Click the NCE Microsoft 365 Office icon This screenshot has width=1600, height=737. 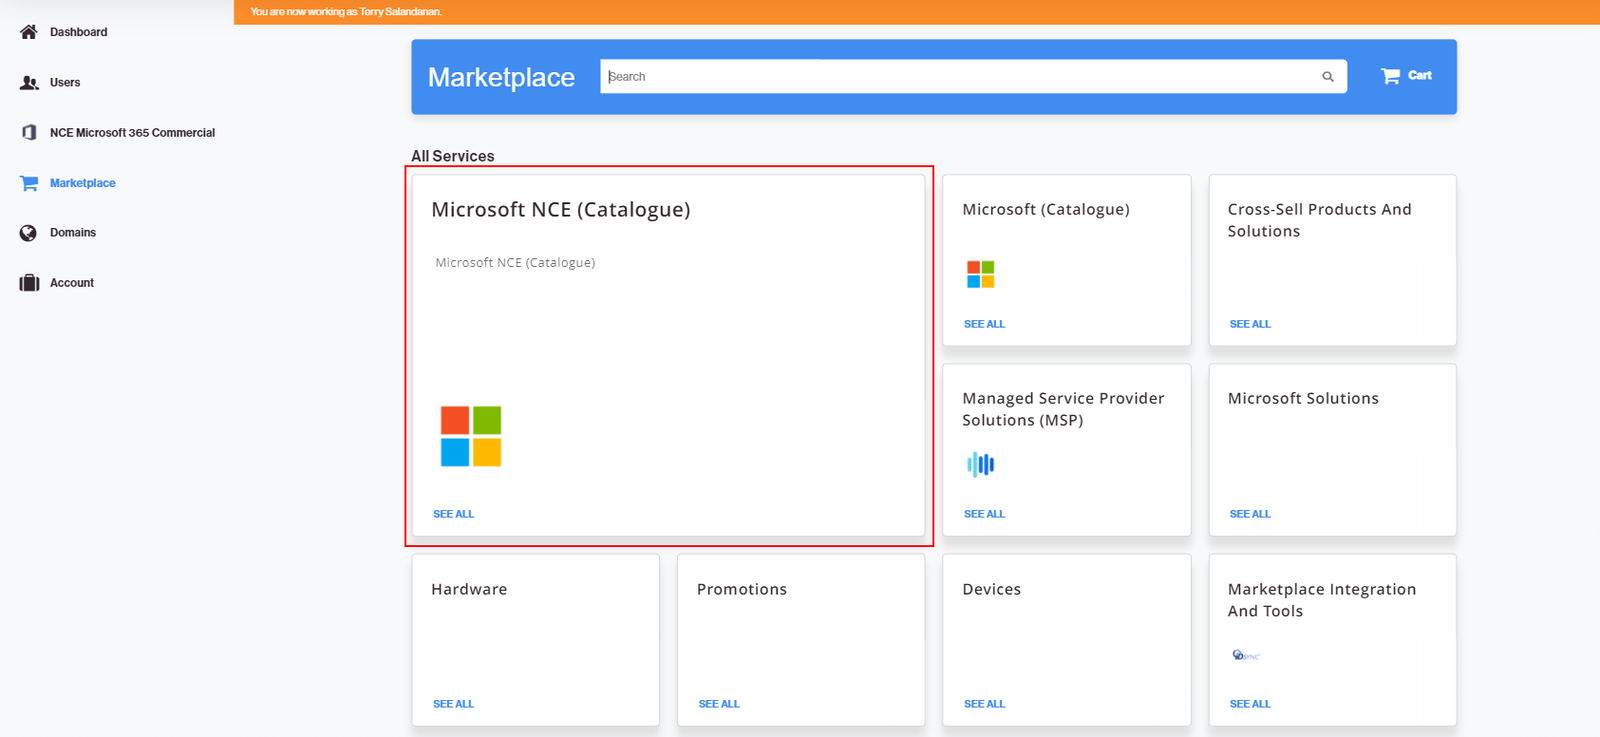tap(29, 133)
